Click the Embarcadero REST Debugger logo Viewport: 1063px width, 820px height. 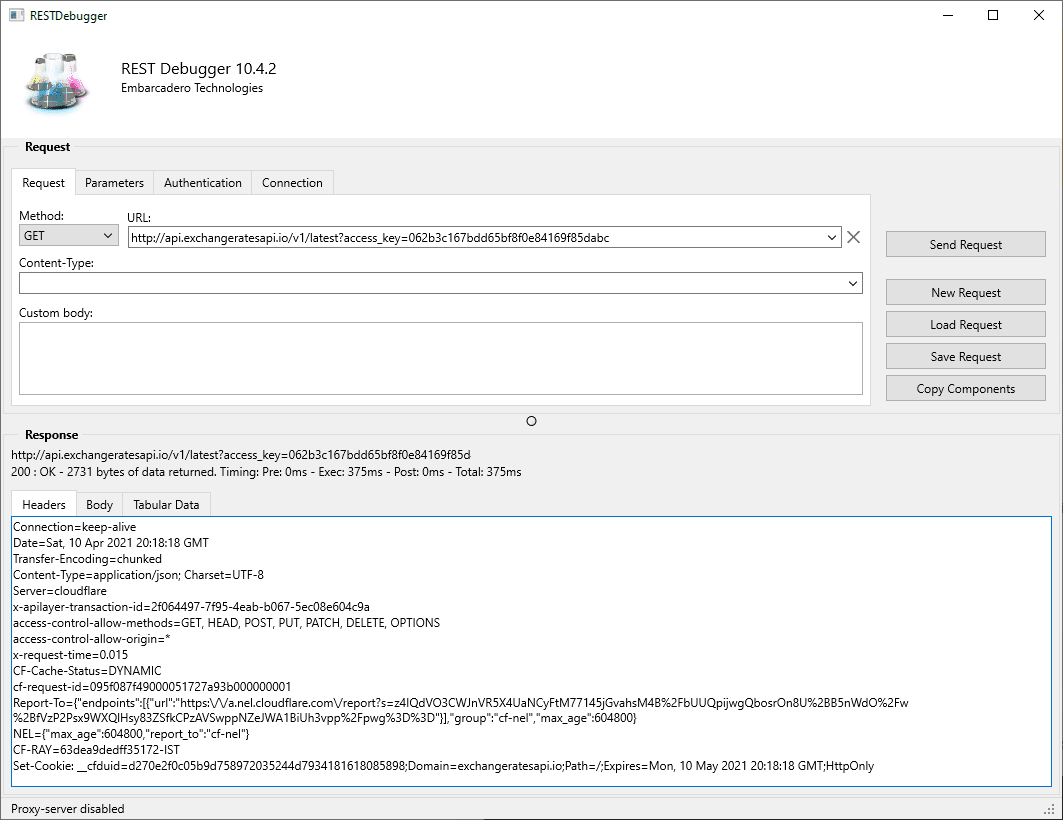point(57,80)
